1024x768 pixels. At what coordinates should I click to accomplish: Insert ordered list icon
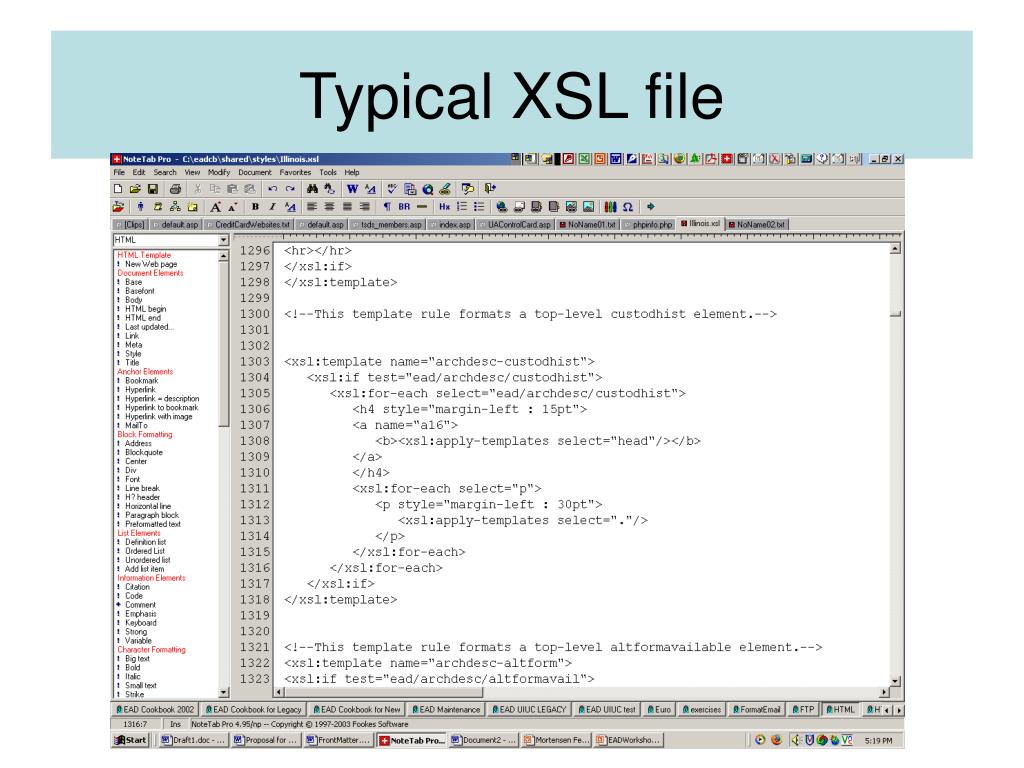click(462, 207)
